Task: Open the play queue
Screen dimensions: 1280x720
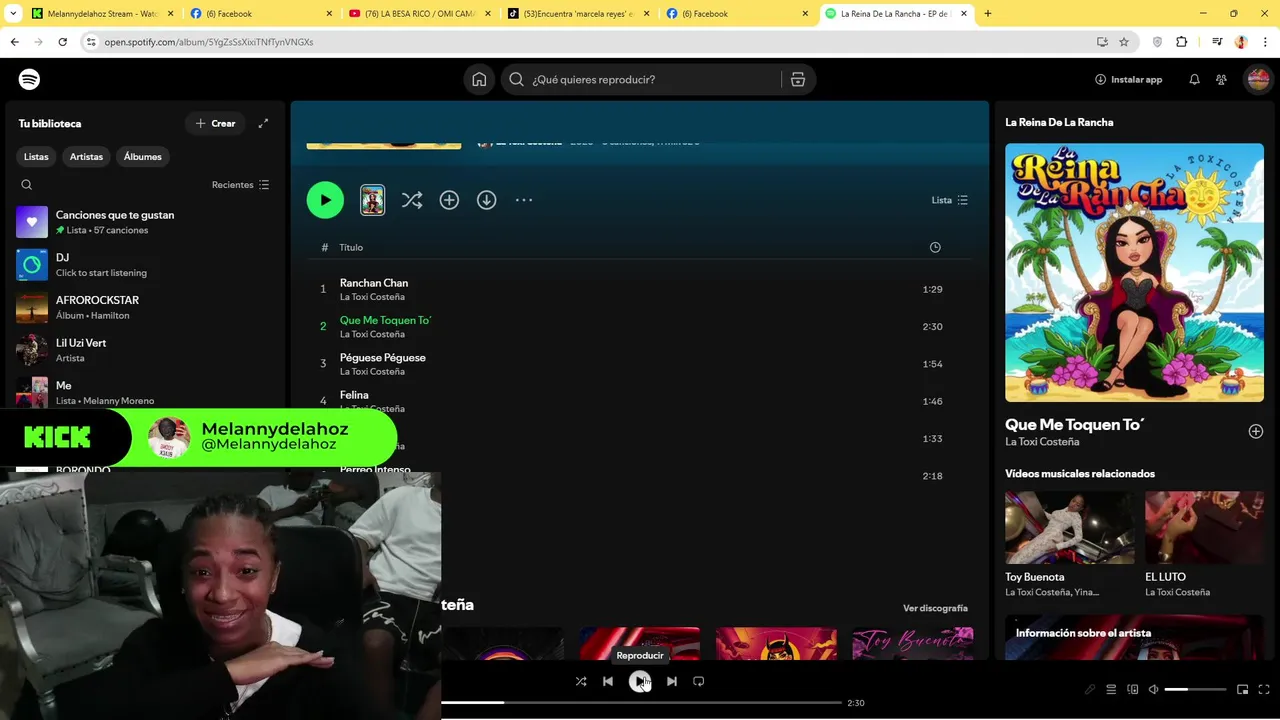Action: pos(1111,689)
